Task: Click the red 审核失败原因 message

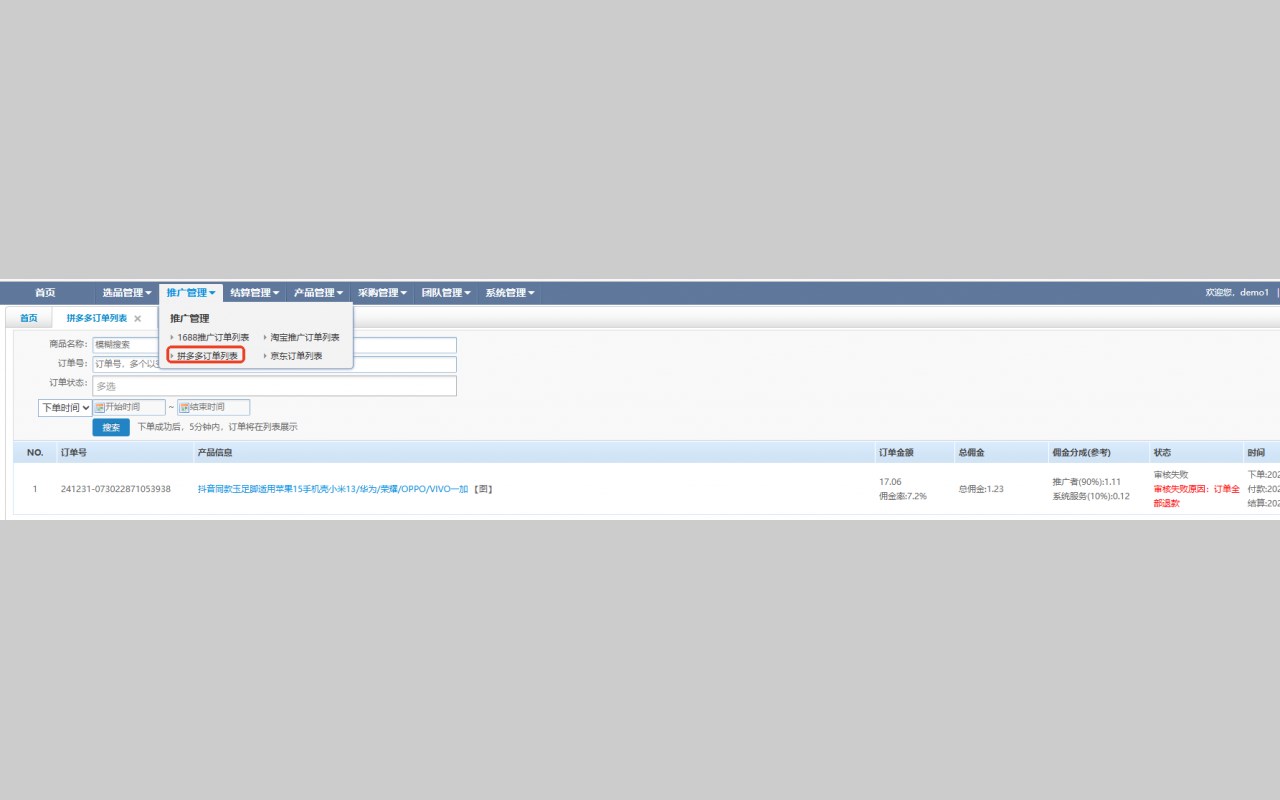Action: pyautogui.click(x=1196, y=496)
